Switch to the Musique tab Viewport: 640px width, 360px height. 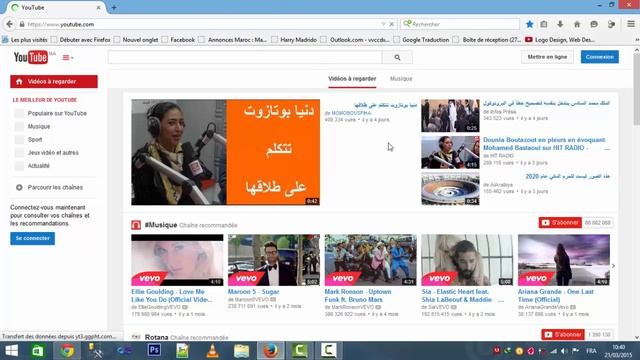(401, 79)
